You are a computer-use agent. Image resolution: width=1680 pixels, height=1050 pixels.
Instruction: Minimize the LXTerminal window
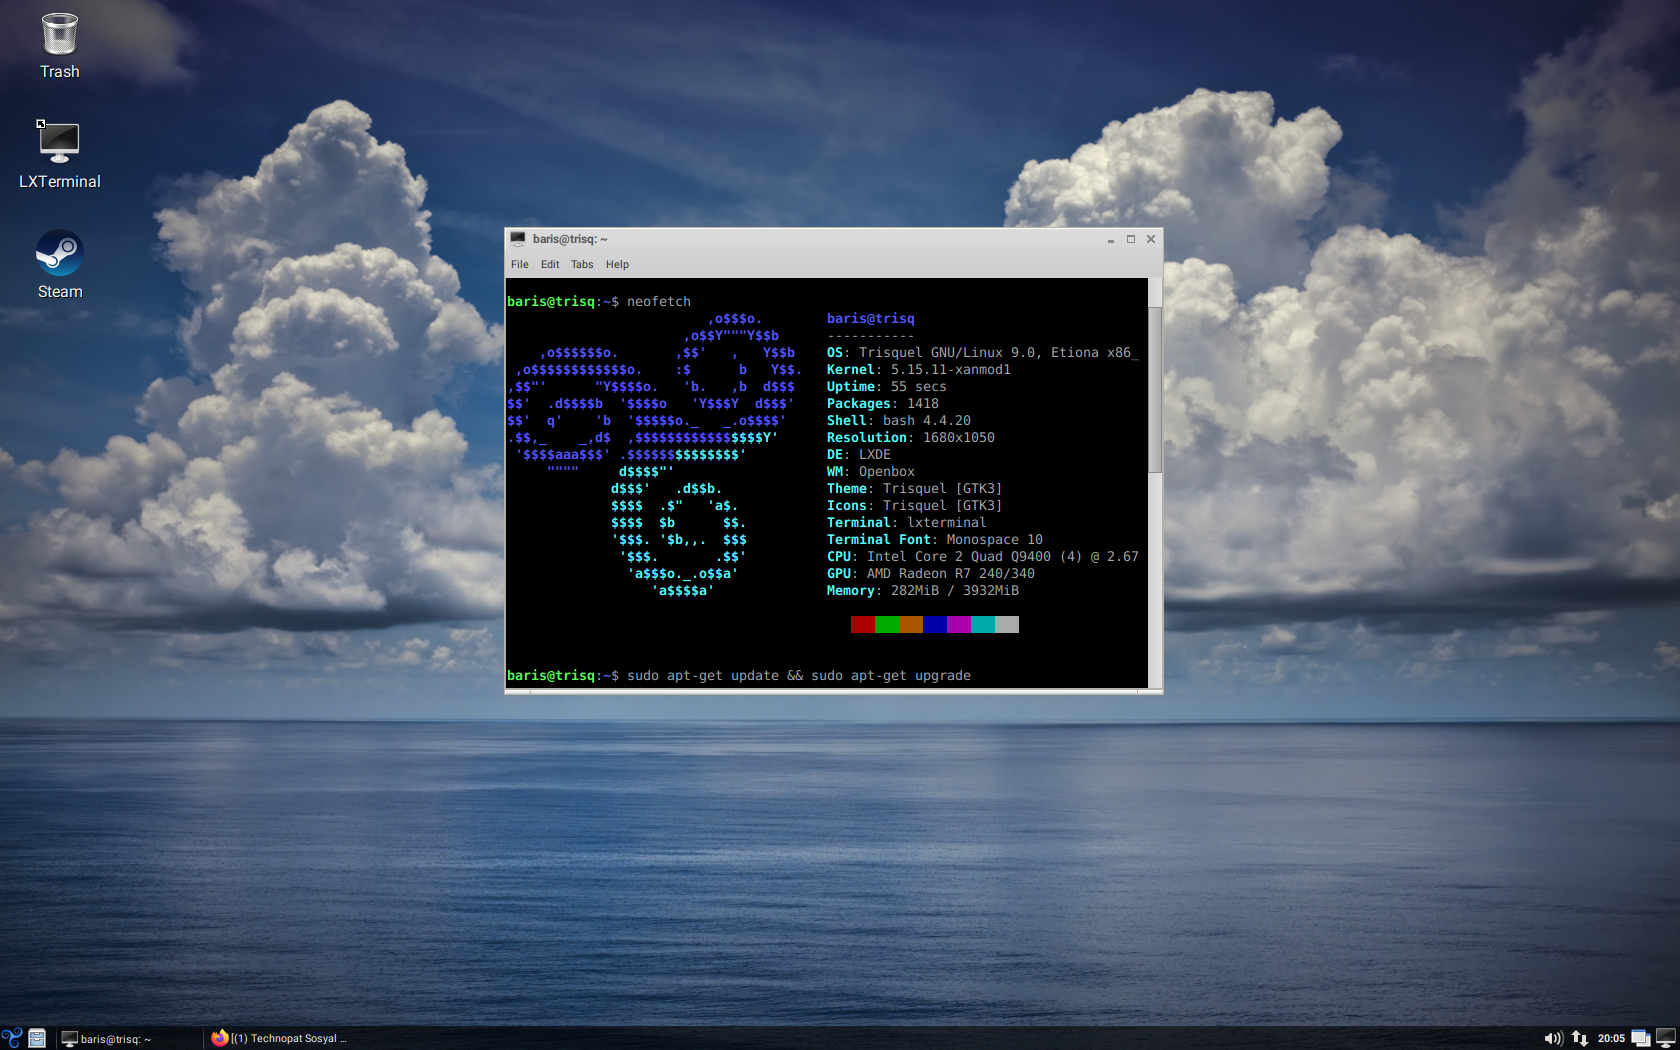(x=1111, y=240)
